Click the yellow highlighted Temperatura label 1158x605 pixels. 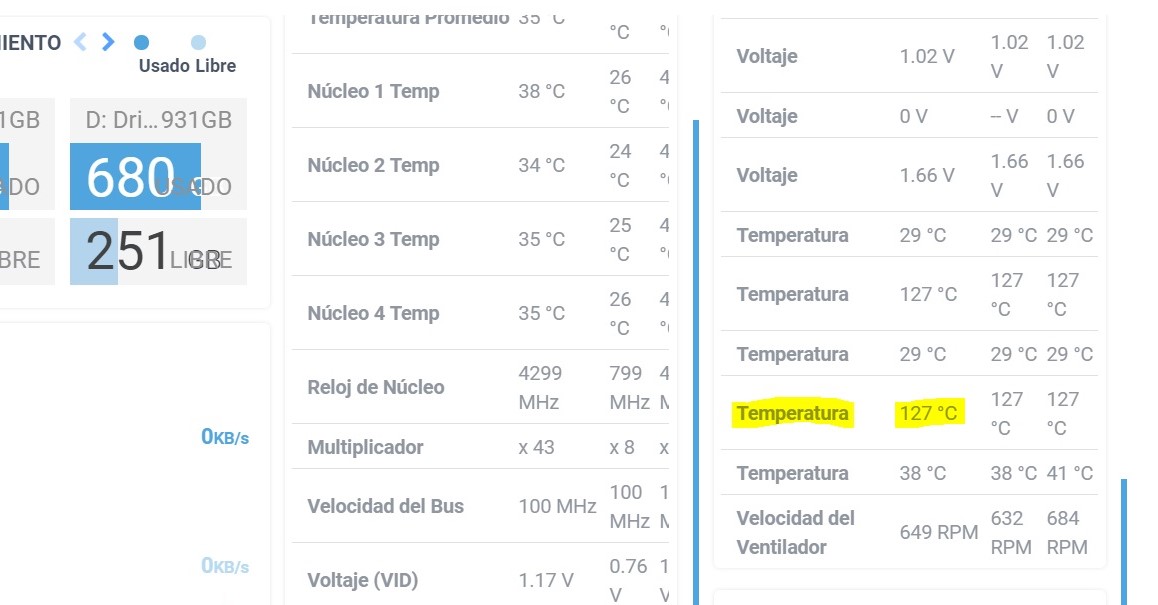pyautogui.click(x=792, y=413)
